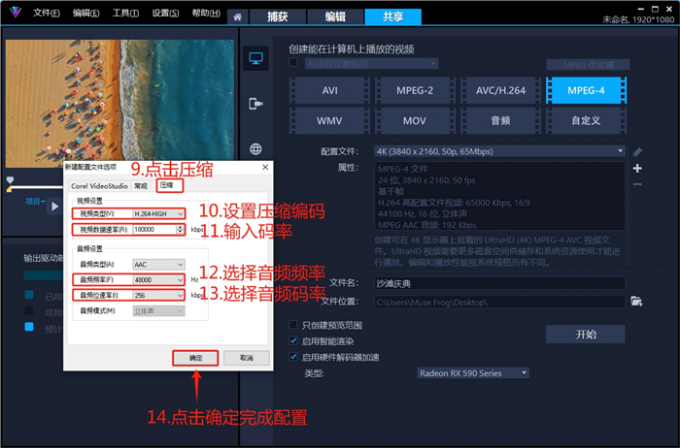Confirm dialog with 确定 button
Image resolution: width=680 pixels, height=448 pixels.
196,358
